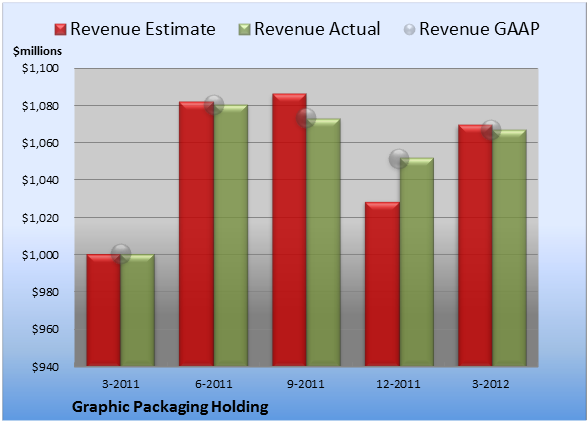Click the '$millions' axis unit label

click(x=37, y=51)
